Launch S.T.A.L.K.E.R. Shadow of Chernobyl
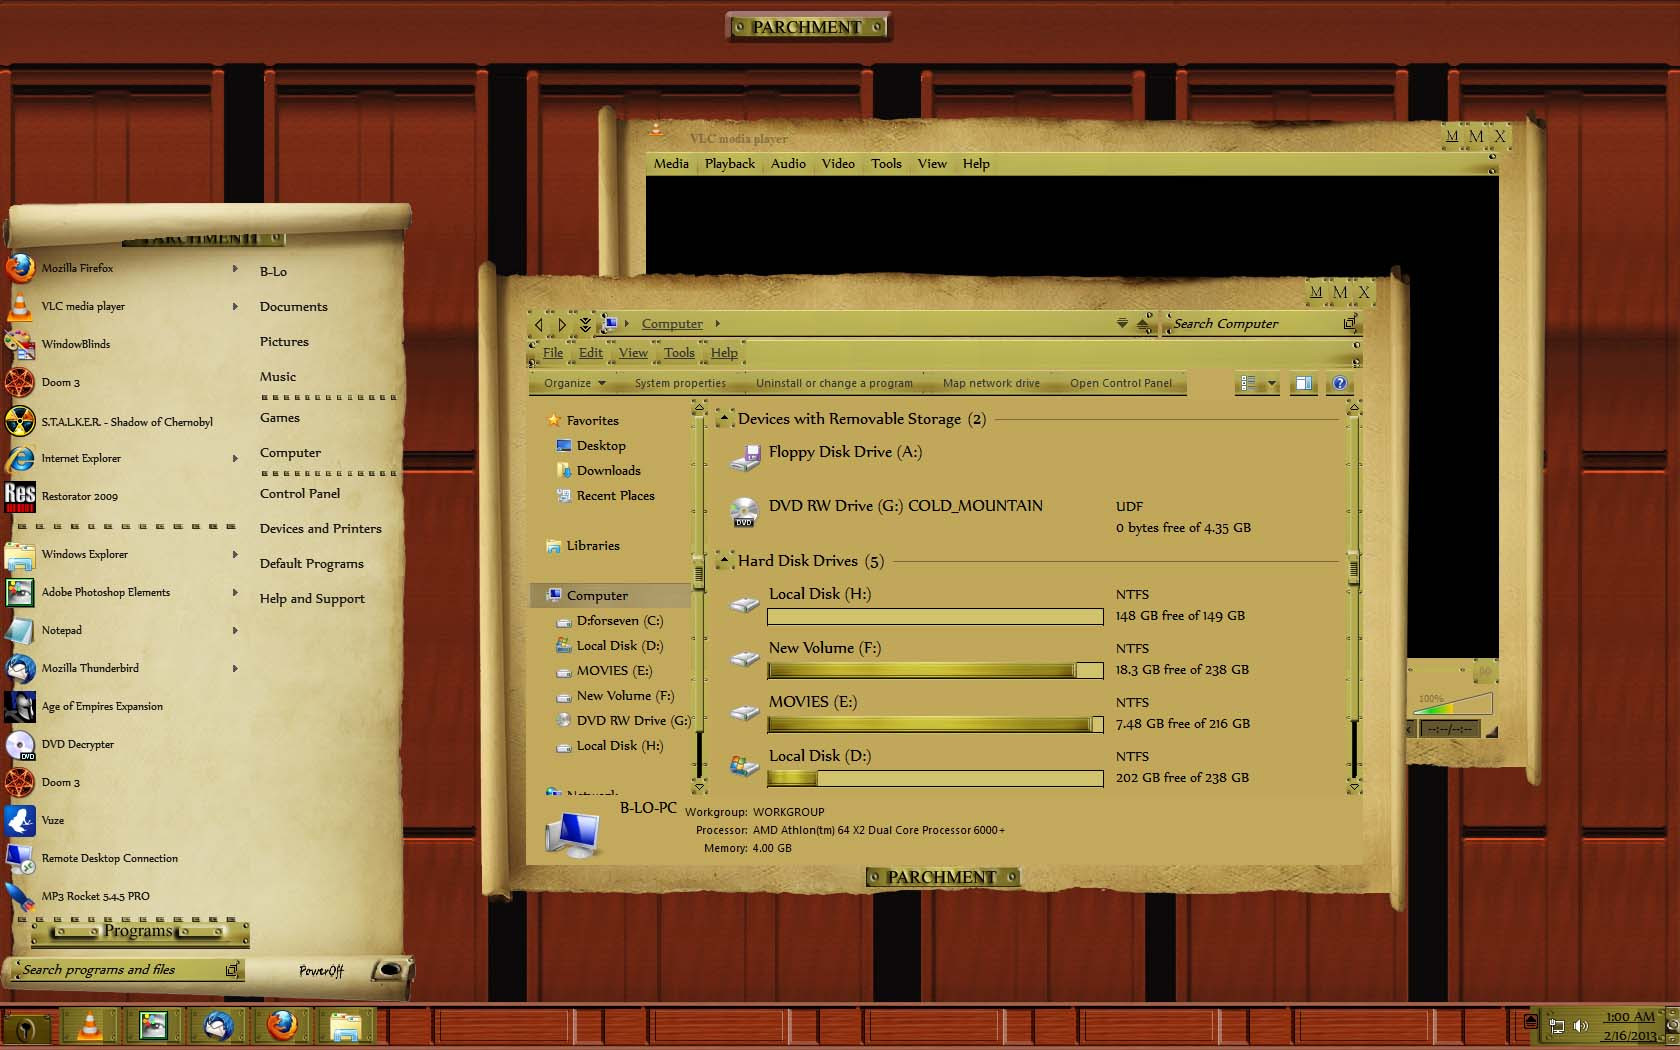Viewport: 1680px width, 1050px height. point(127,422)
